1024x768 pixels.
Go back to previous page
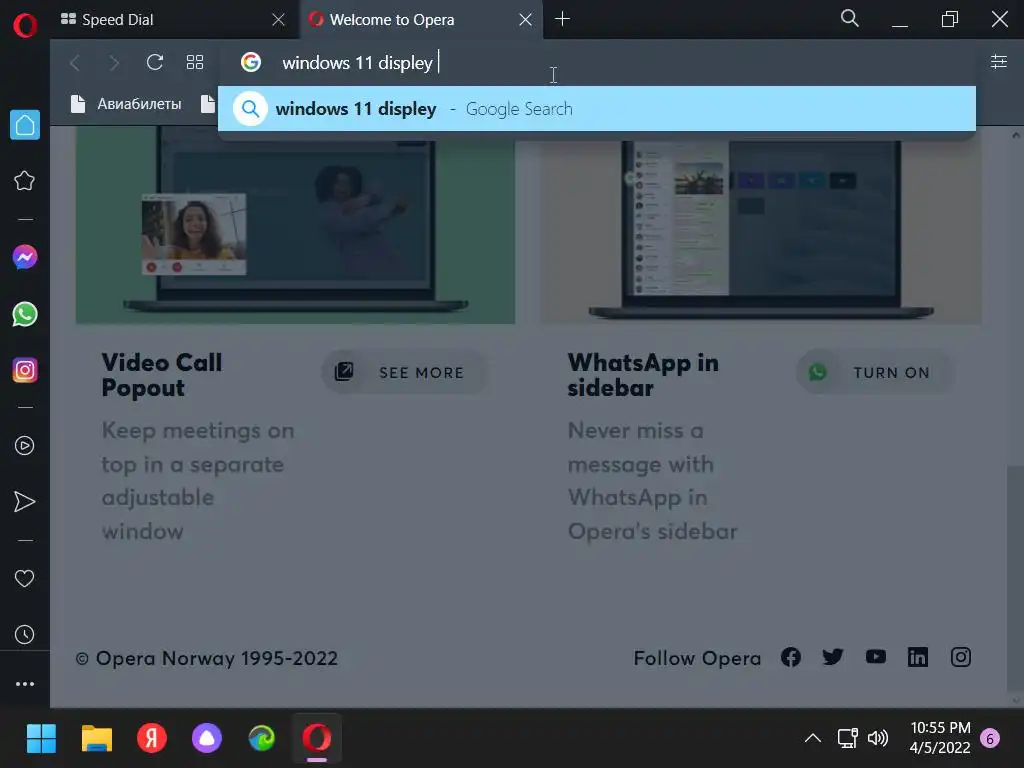(x=75, y=63)
